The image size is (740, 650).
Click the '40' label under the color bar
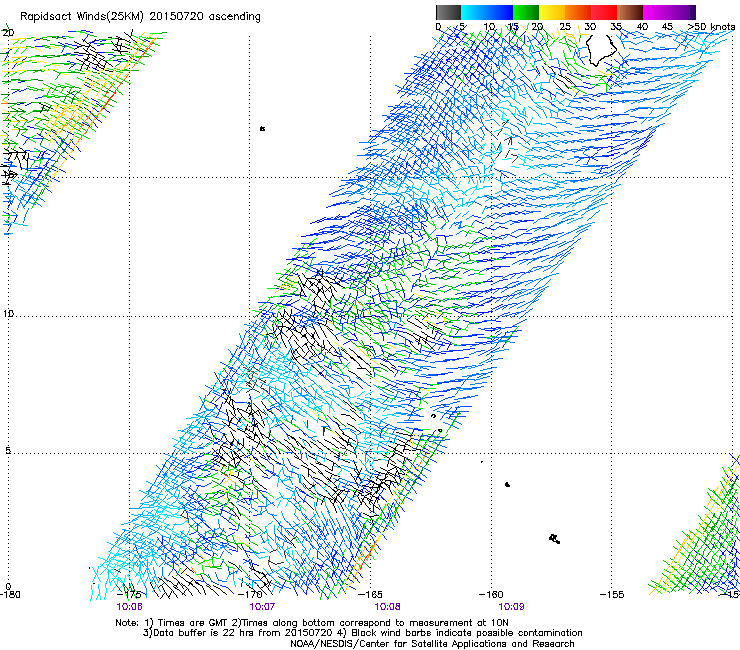[x=642, y=27]
